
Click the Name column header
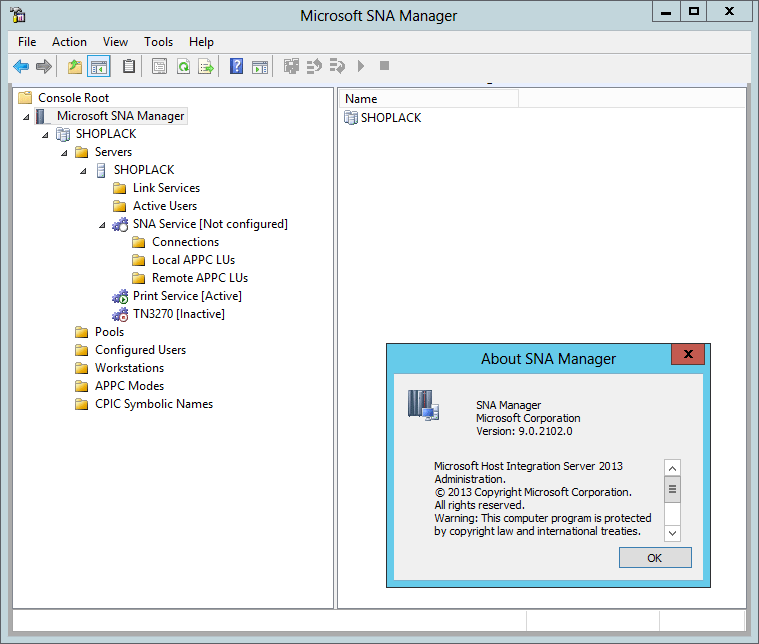tap(428, 99)
